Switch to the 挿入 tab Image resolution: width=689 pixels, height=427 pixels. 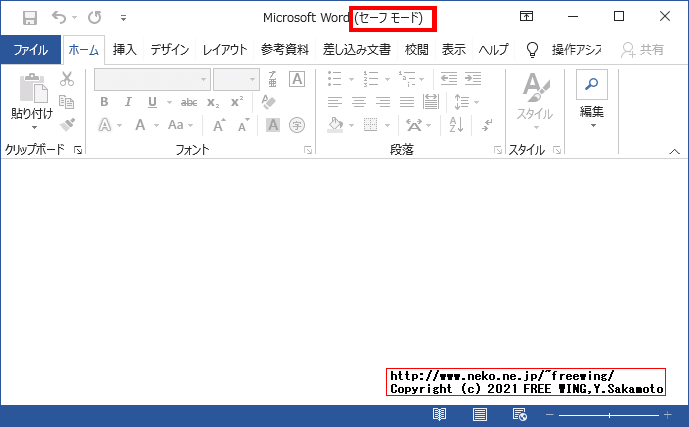click(x=124, y=50)
